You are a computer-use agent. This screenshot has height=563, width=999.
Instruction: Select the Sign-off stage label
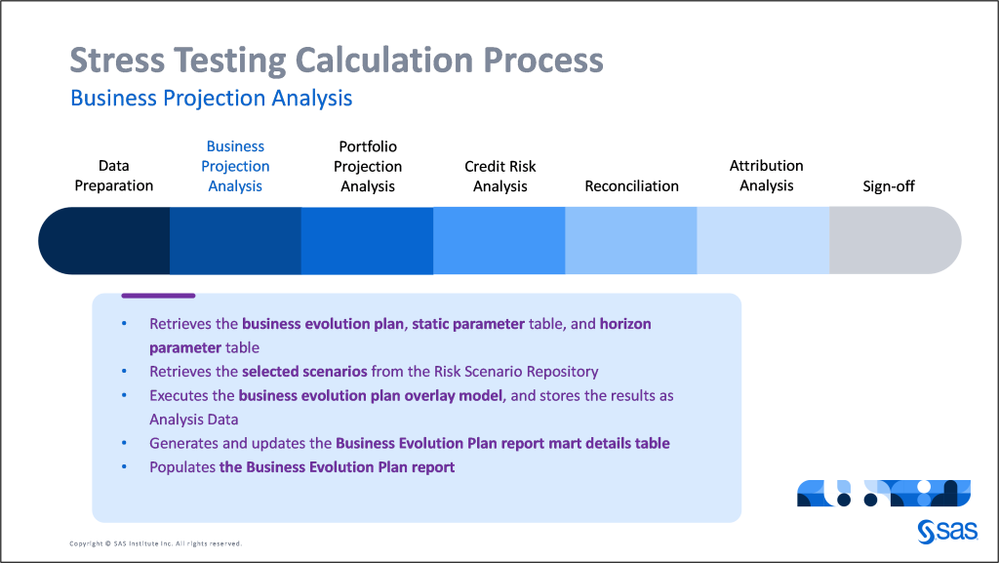[x=889, y=186]
